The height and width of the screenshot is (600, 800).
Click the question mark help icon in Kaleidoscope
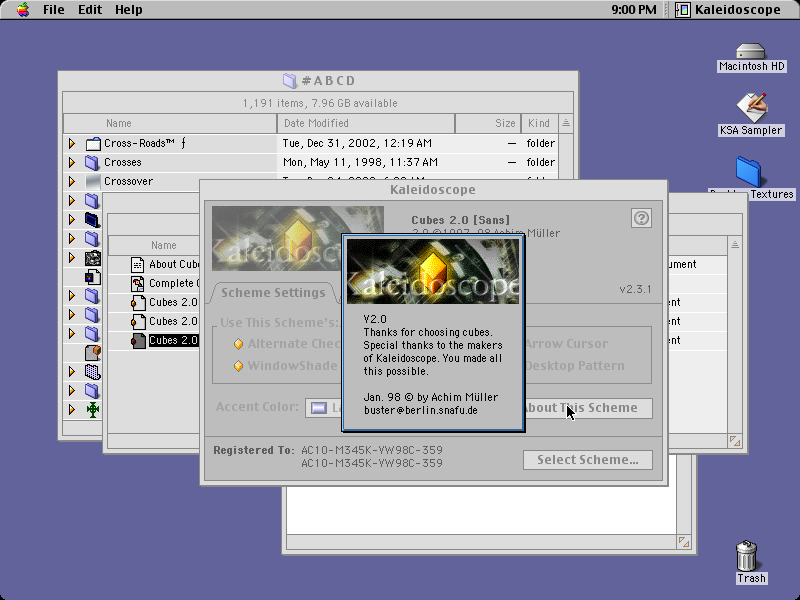click(641, 218)
